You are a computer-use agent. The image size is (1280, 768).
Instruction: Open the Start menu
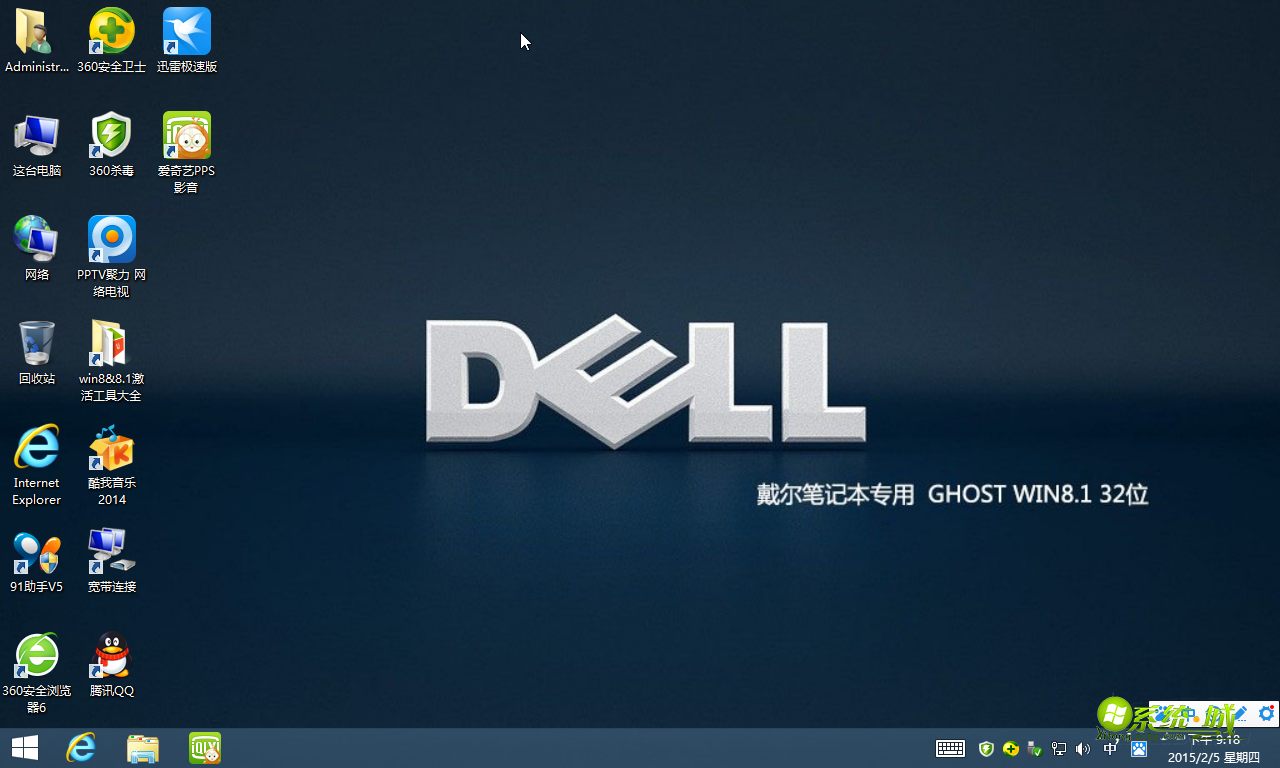click(24, 748)
